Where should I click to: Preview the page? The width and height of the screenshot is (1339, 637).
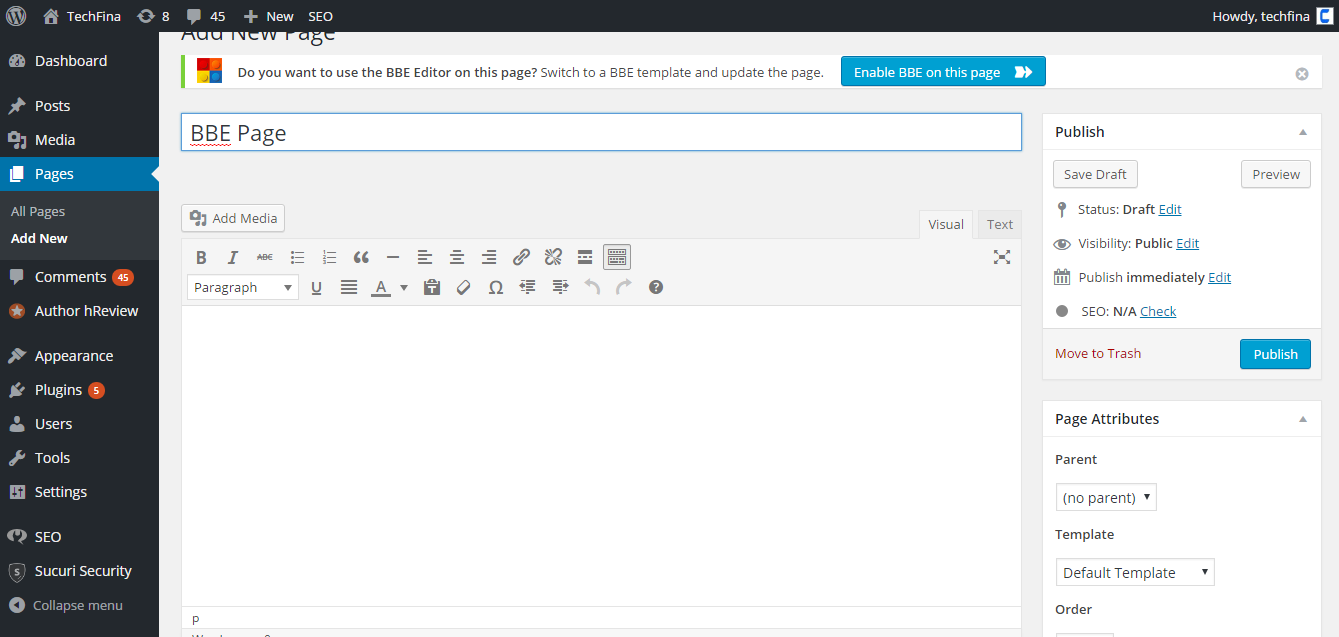click(x=1276, y=174)
